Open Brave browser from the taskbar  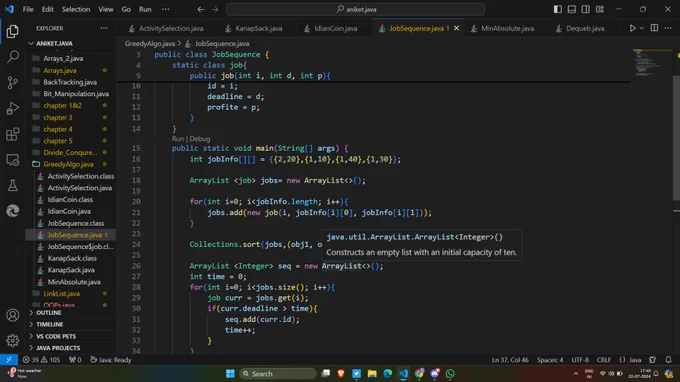341,373
